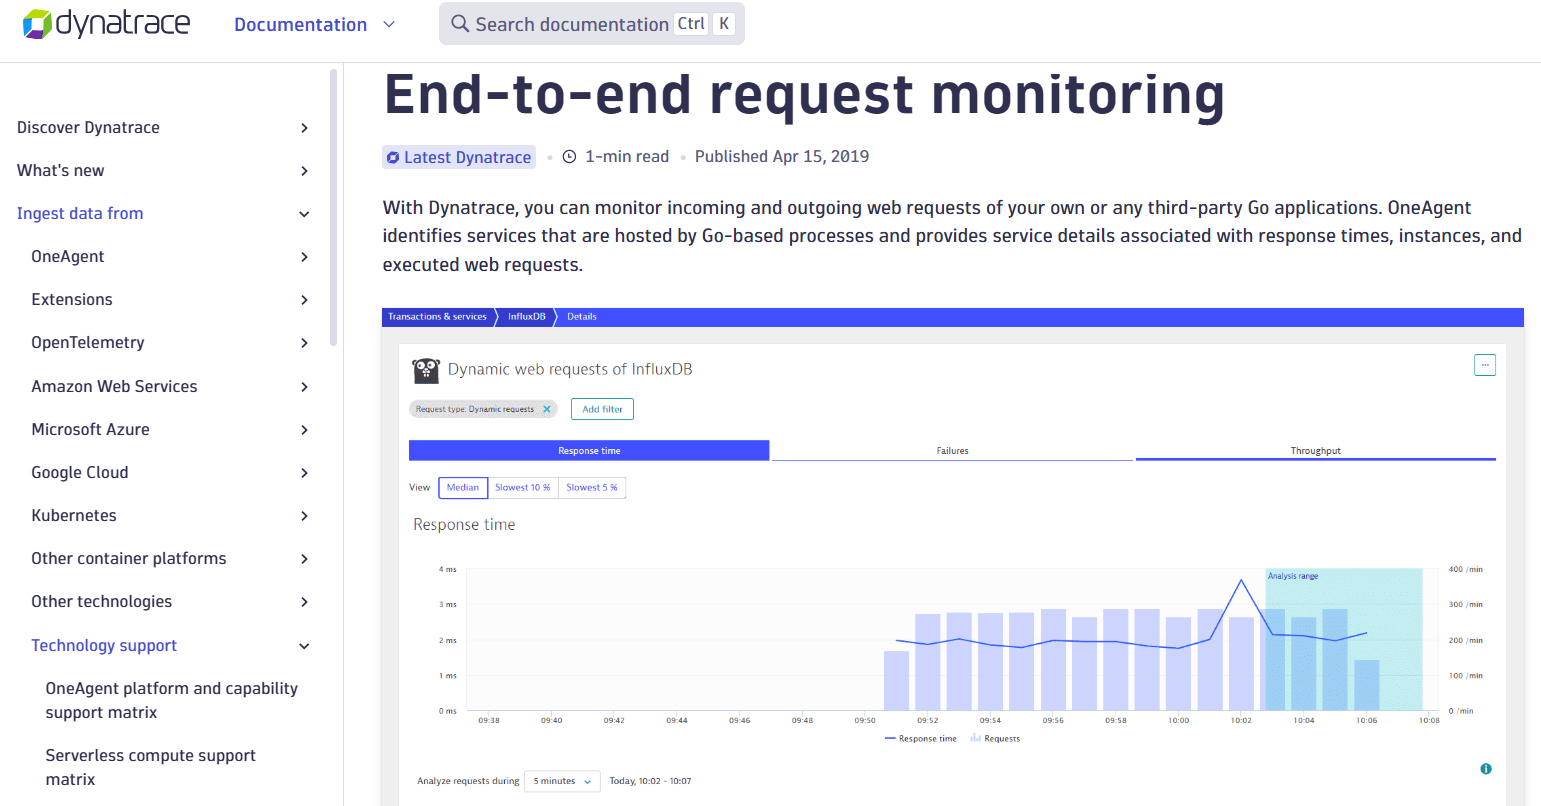Viewport: 1541px width, 806px height.
Task: Open 'Serverless compute support matrix' page
Action: point(150,767)
